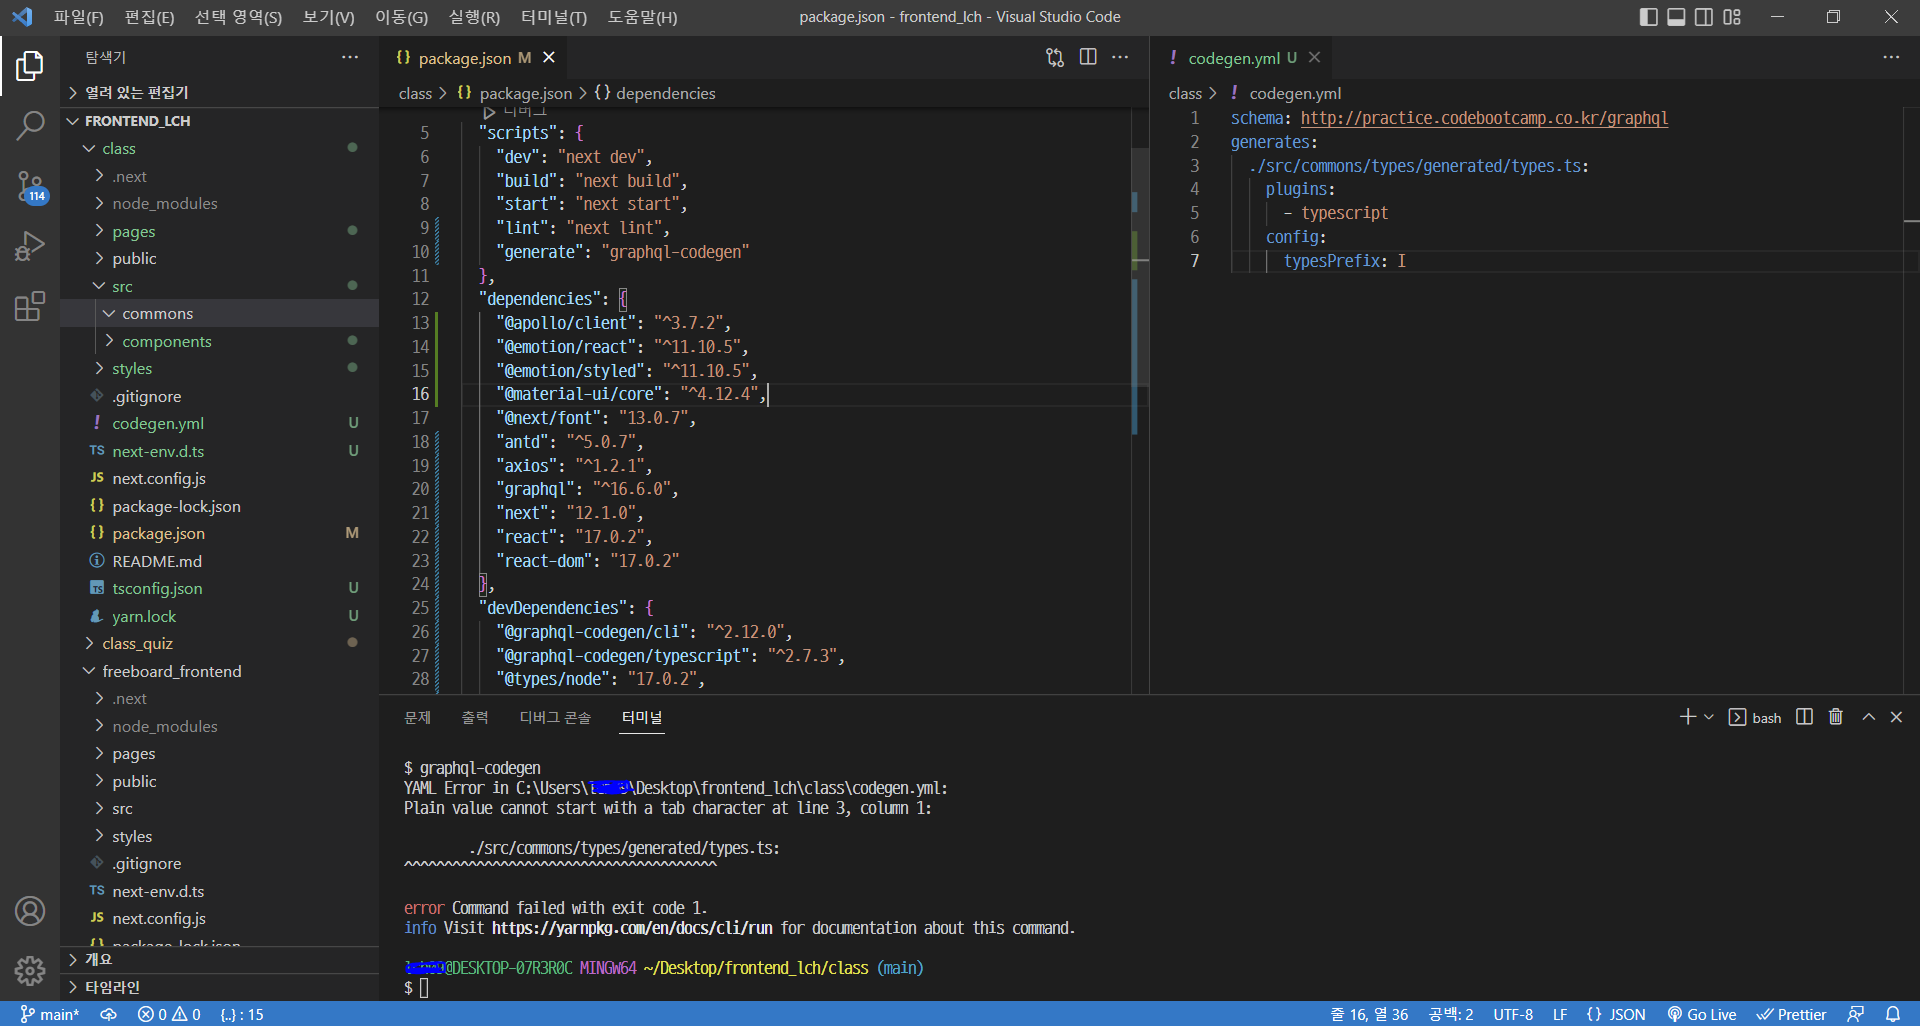
Task: Collapse the commons folder
Action: [x=220, y=313]
